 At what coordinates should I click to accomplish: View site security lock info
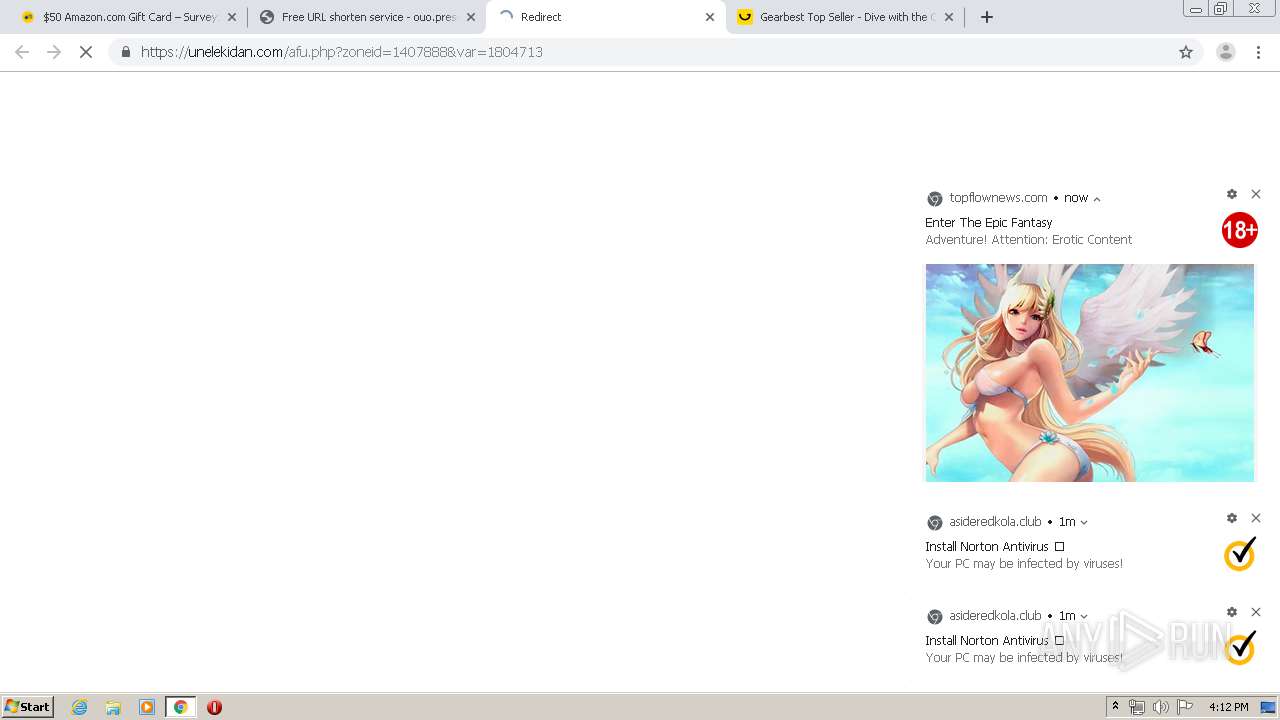point(125,52)
